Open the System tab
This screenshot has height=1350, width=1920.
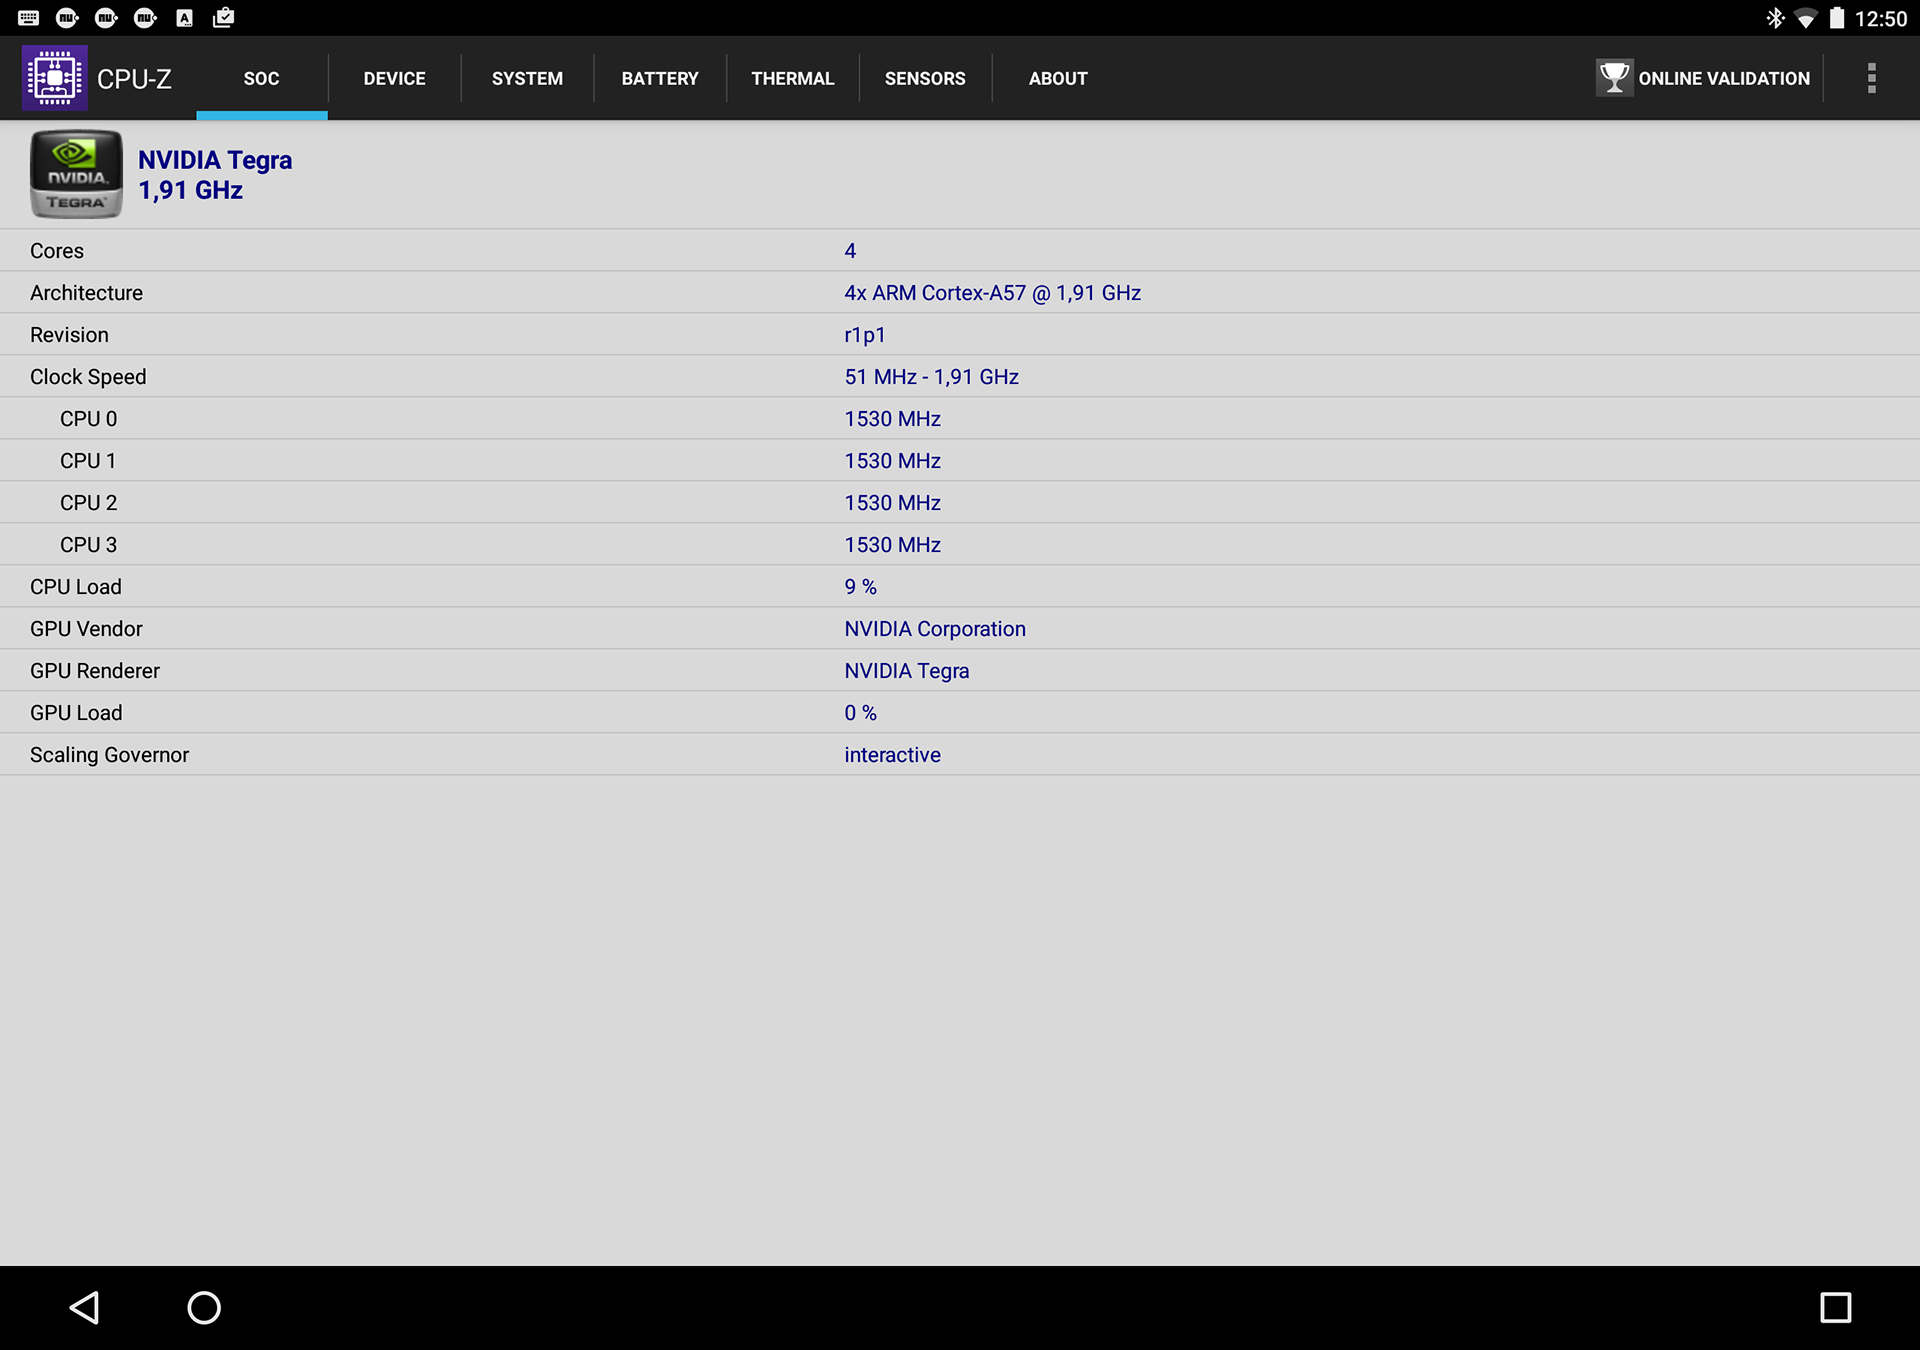(x=527, y=78)
